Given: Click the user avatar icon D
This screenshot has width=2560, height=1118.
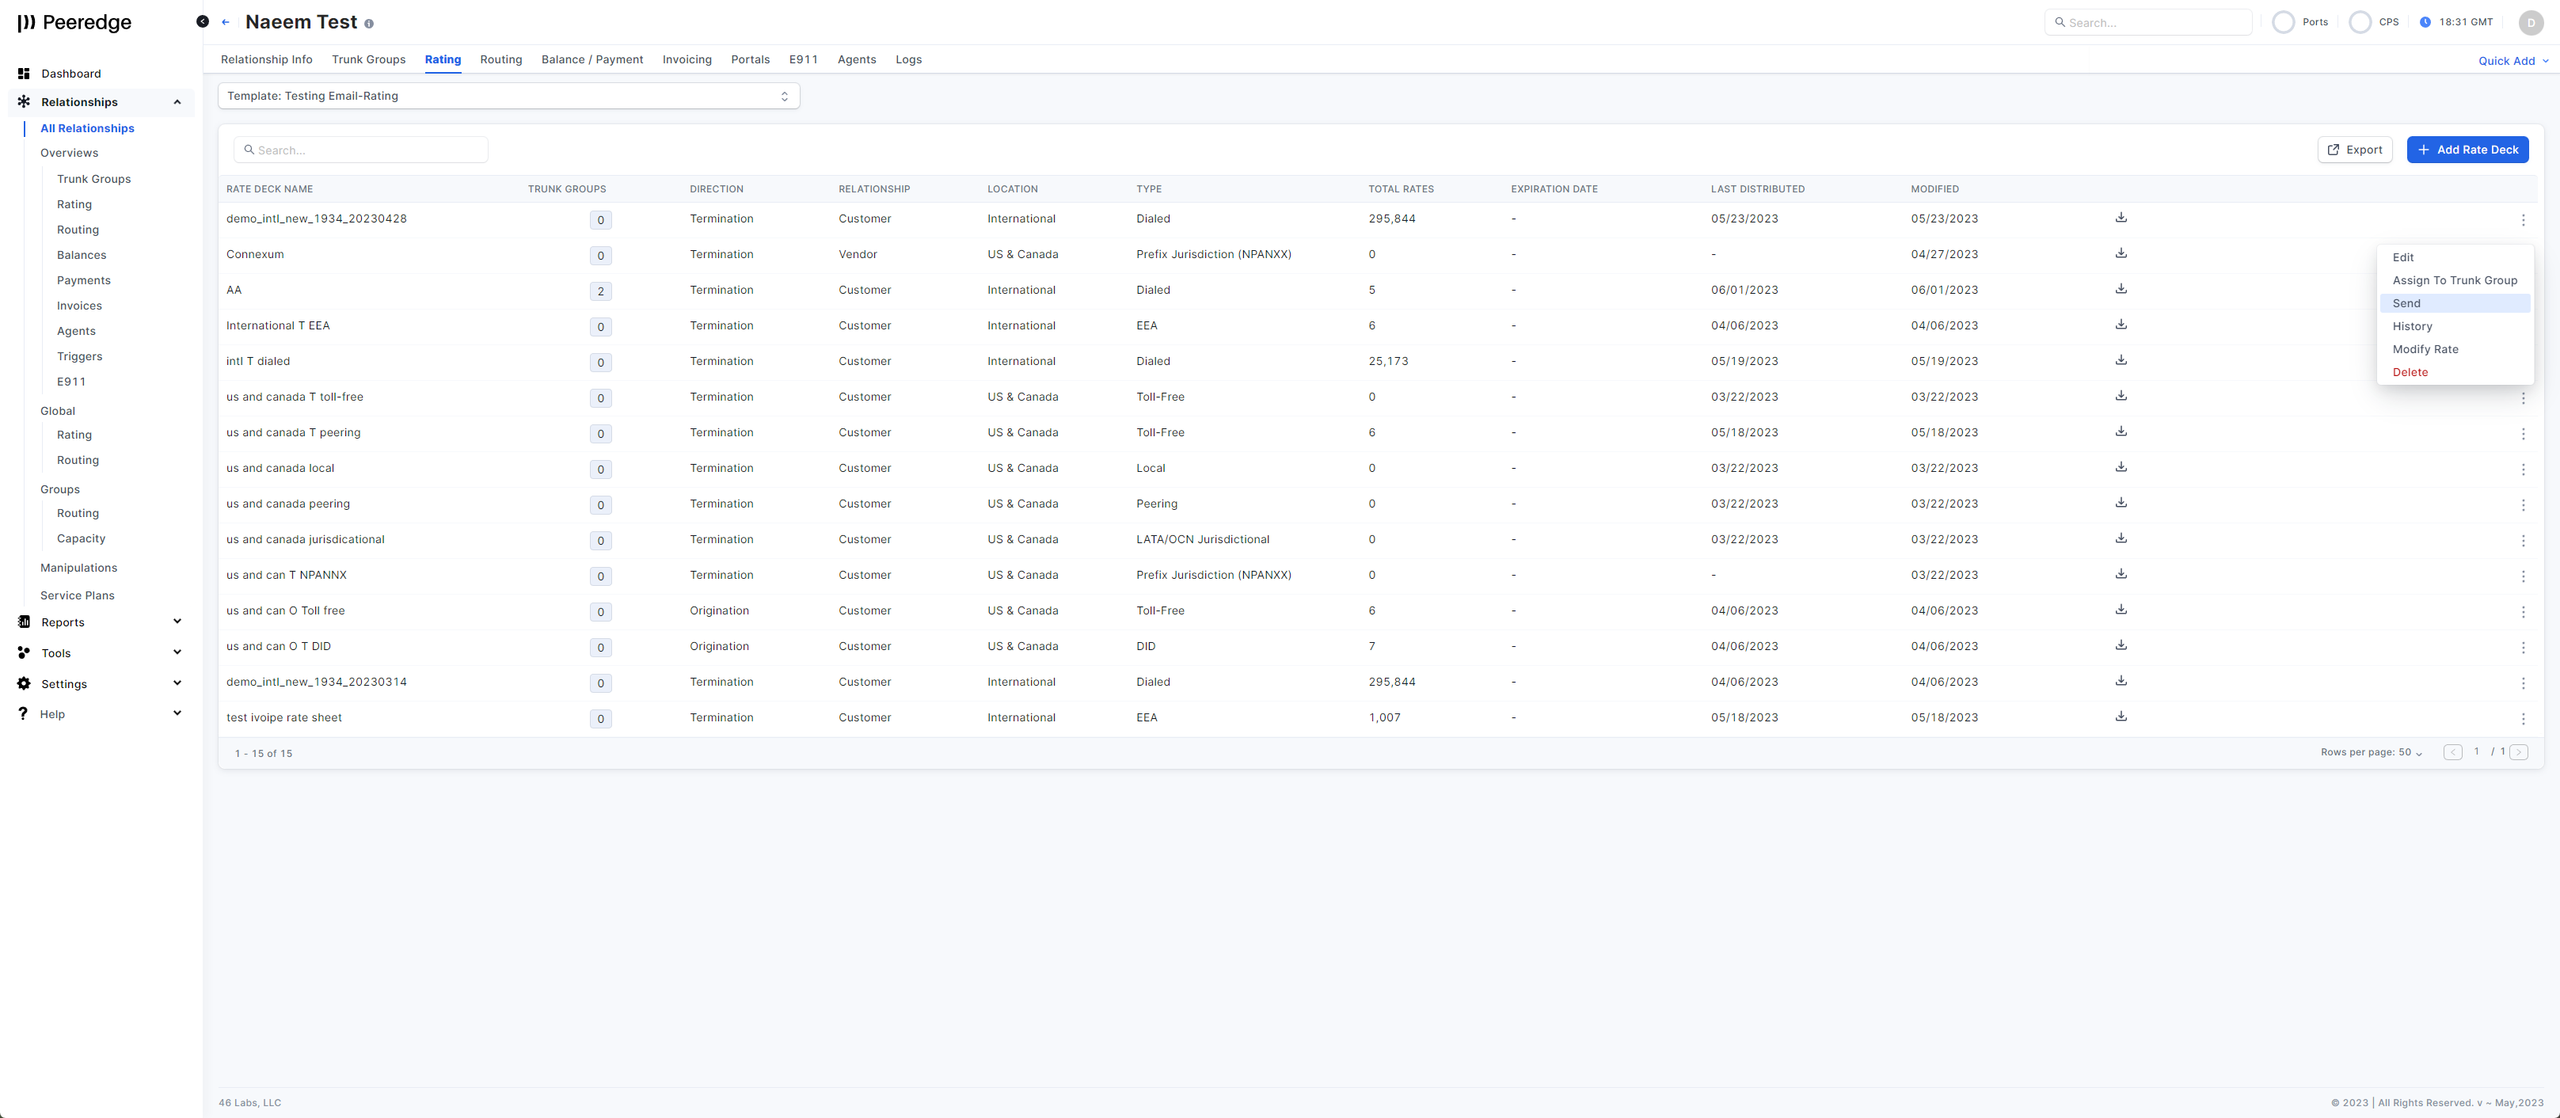Looking at the screenshot, I should pos(2531,22).
